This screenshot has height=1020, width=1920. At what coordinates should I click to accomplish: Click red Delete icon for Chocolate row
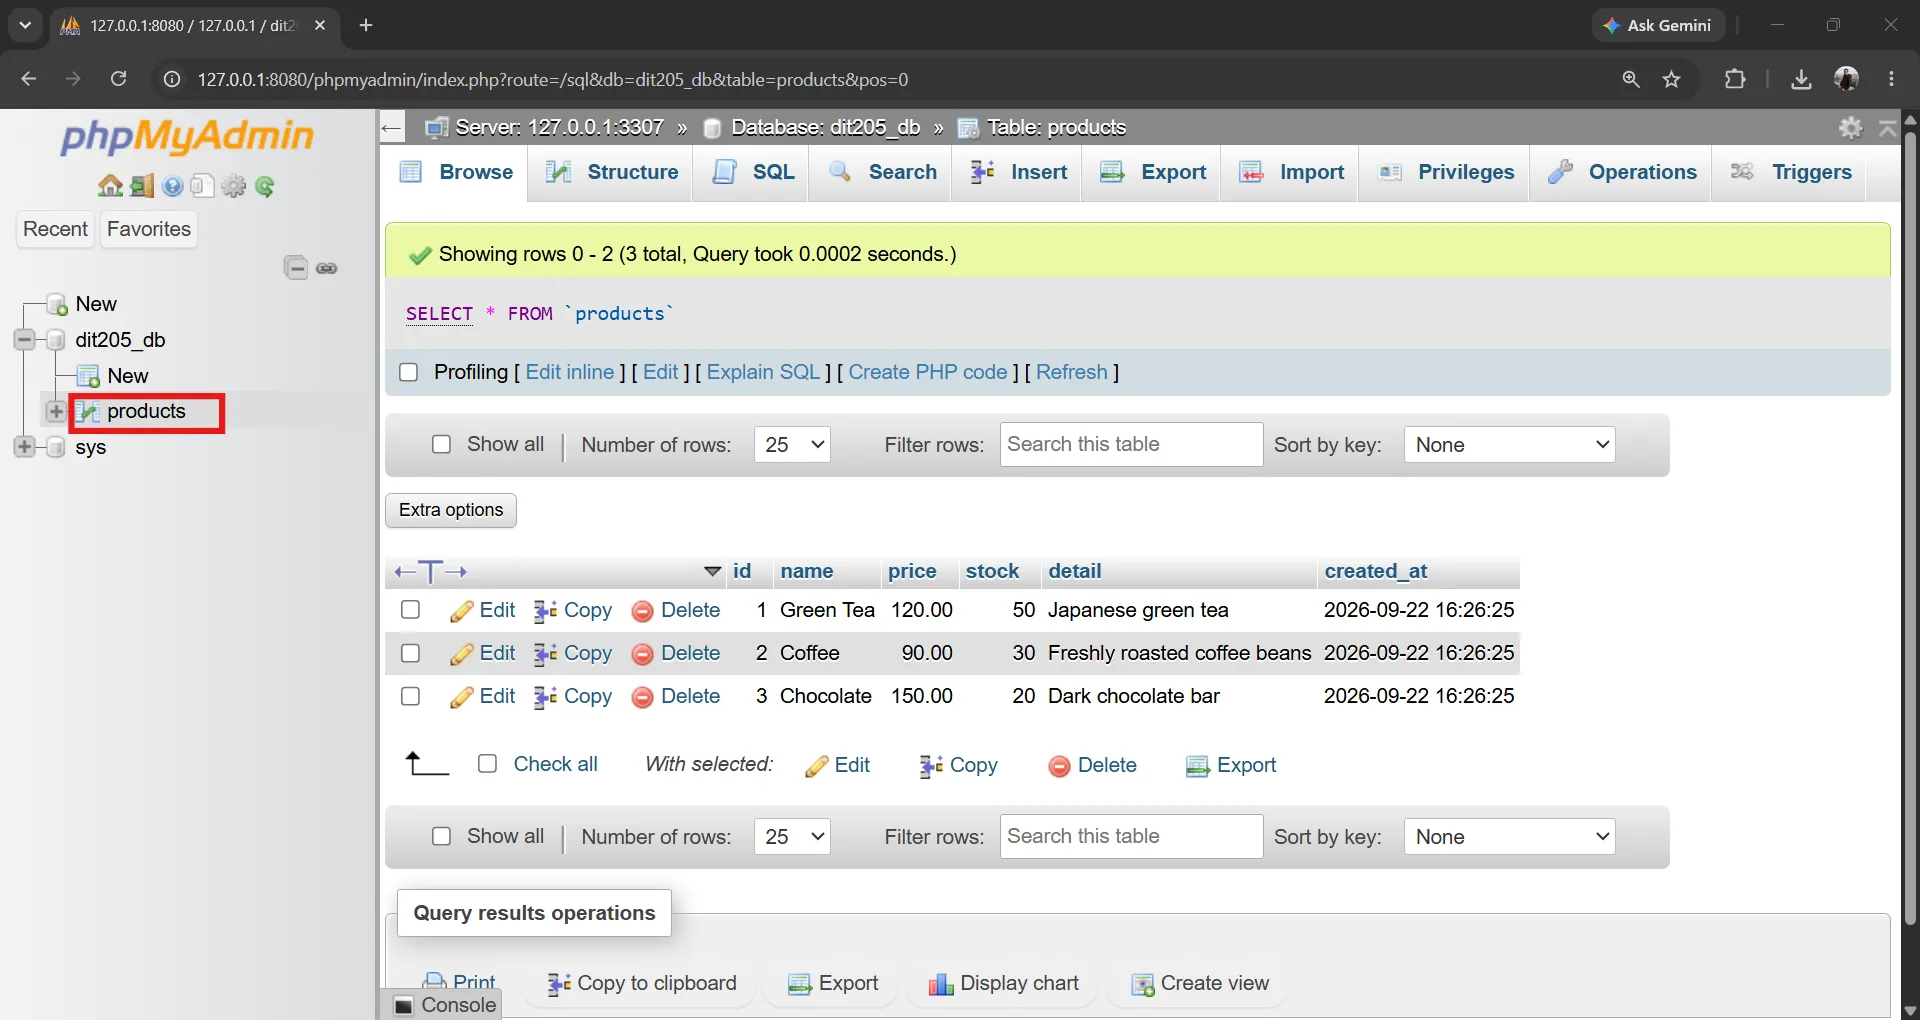[x=643, y=697]
